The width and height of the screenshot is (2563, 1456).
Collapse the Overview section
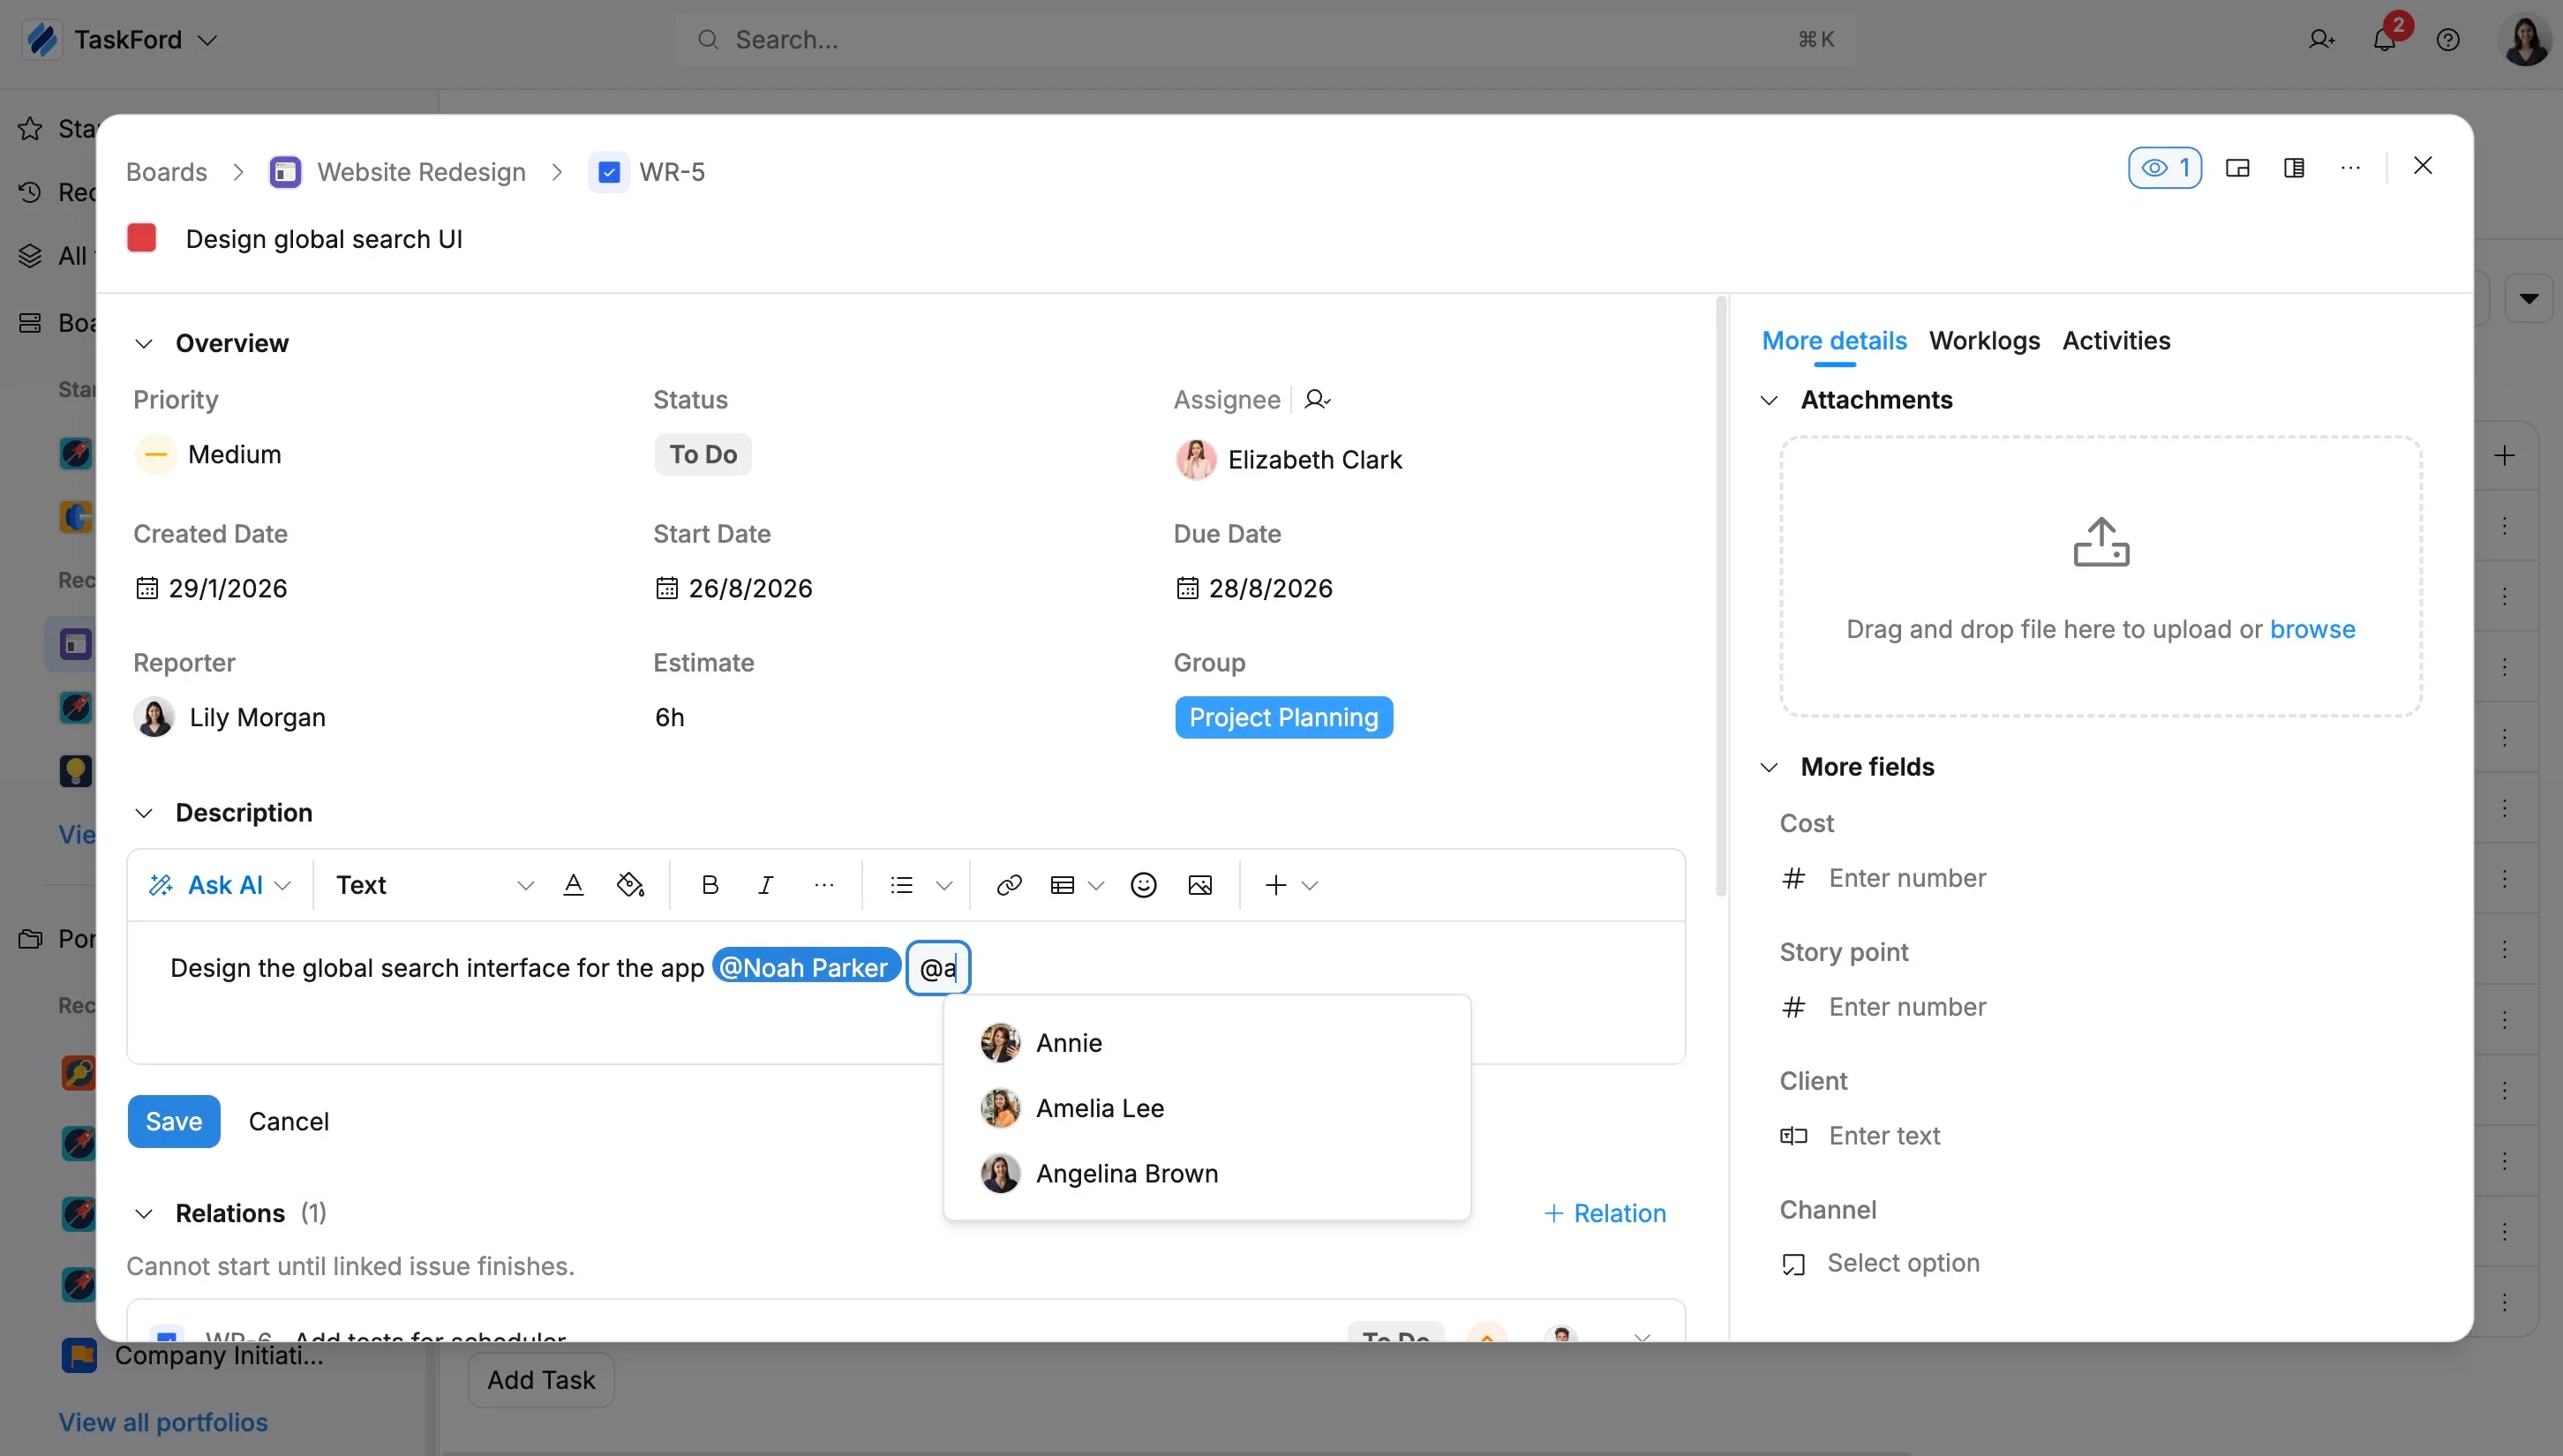[x=144, y=344]
